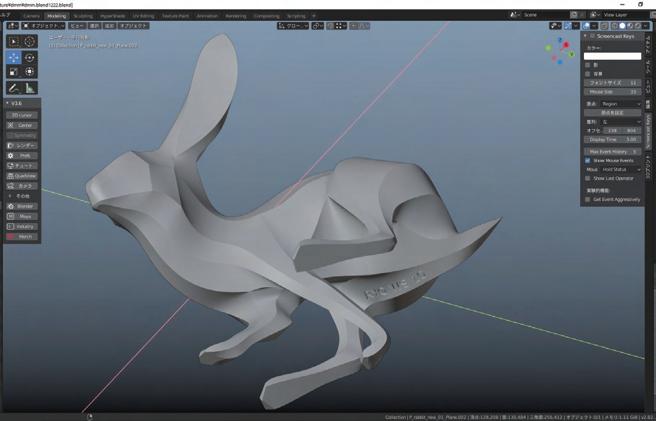Click the blue Z axis on gizmo
This screenshot has width=656, height=421.
click(560, 40)
